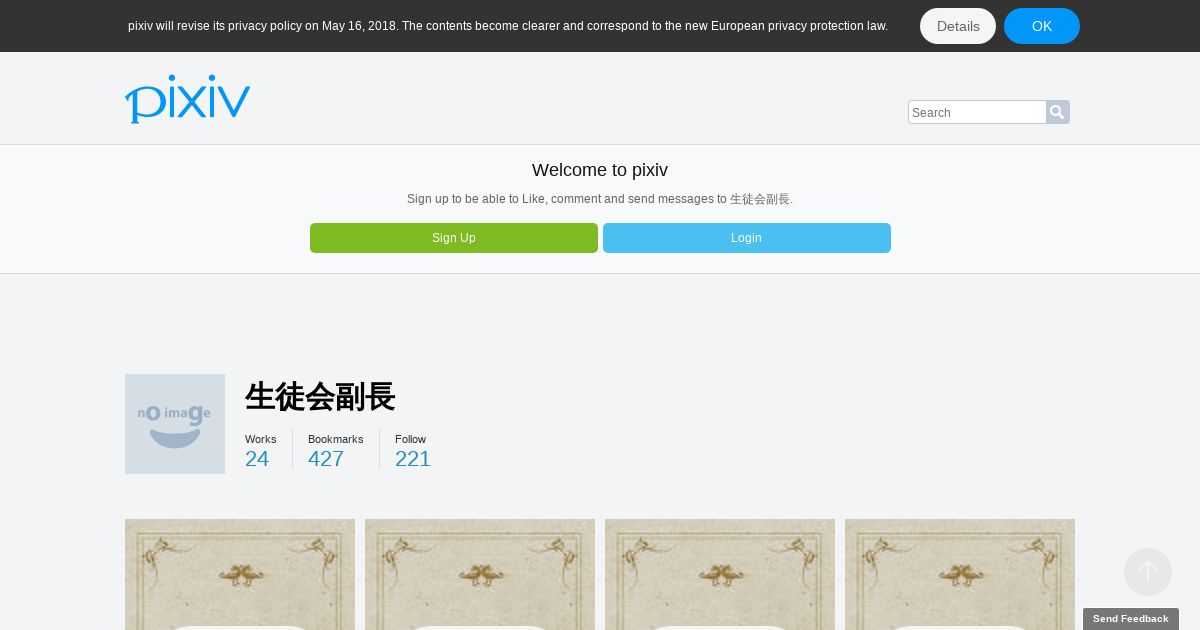Open the first artwork thumbnail
Screen dimensions: 1200x630
coord(240,574)
